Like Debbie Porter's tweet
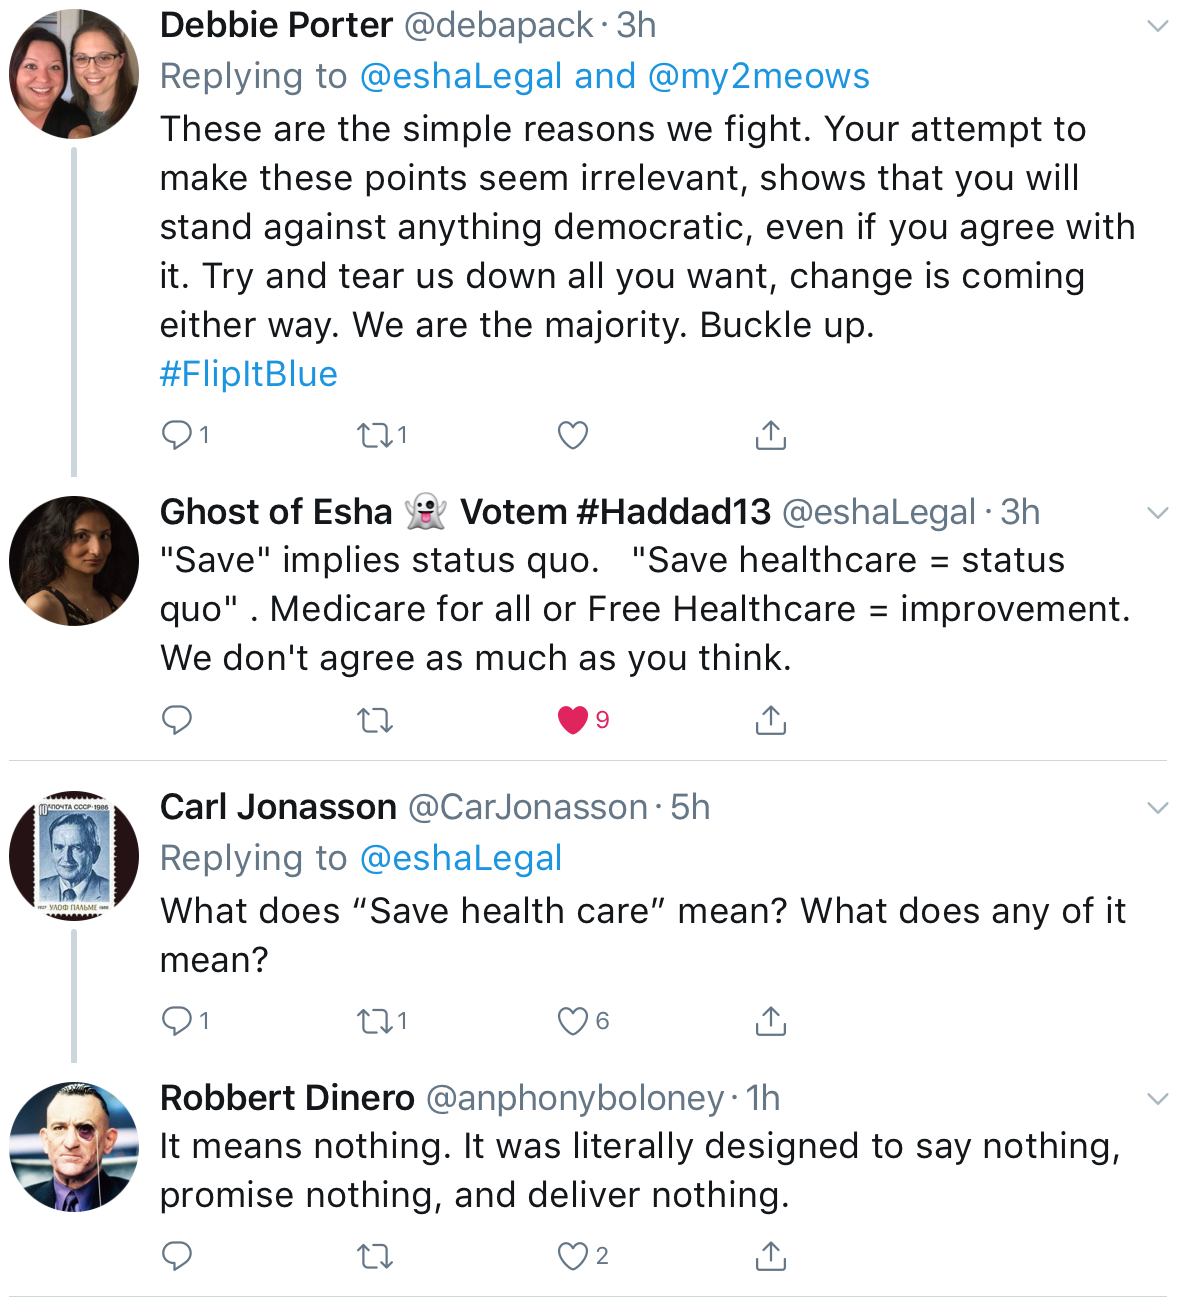The width and height of the screenshot is (1187, 1297). pyautogui.click(x=573, y=435)
